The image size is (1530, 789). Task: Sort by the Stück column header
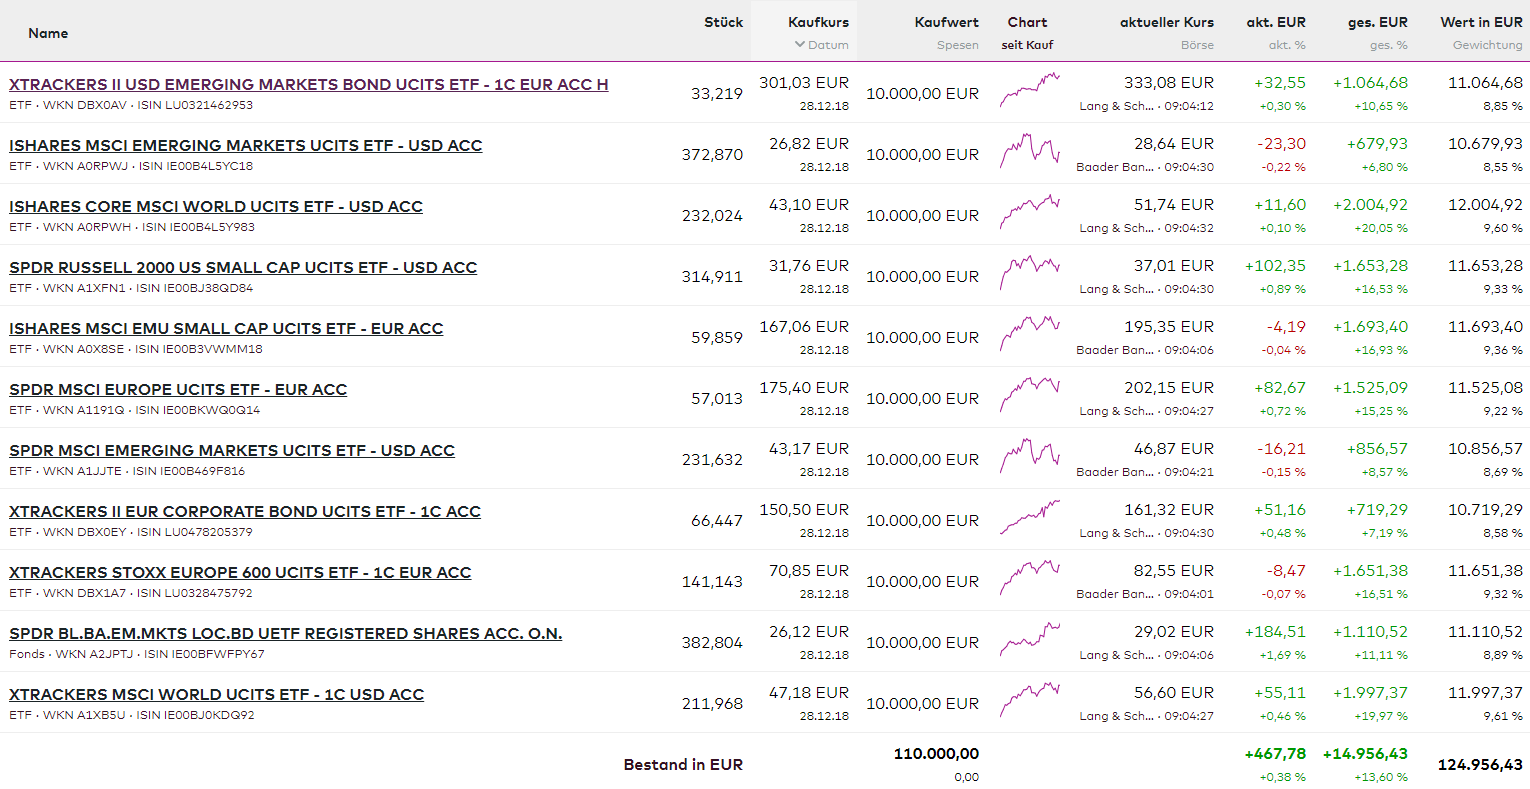[x=723, y=22]
